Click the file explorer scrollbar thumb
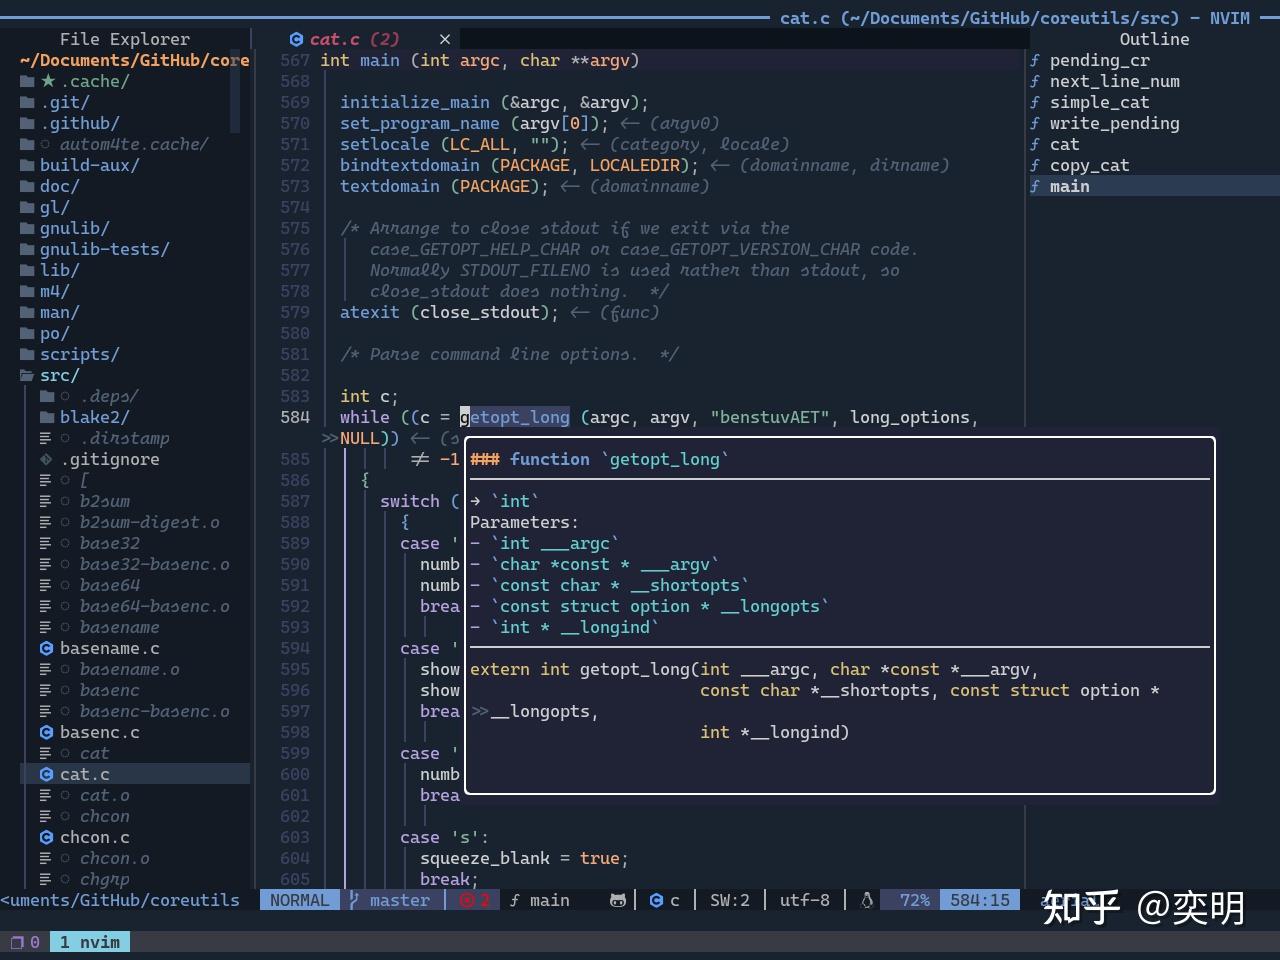This screenshot has width=1280, height=960. point(235,91)
